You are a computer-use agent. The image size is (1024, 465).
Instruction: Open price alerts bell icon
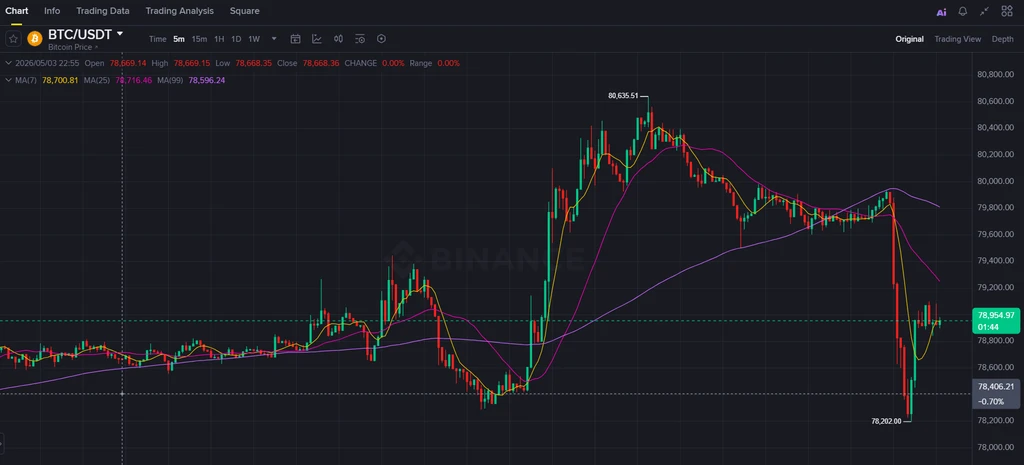(963, 11)
